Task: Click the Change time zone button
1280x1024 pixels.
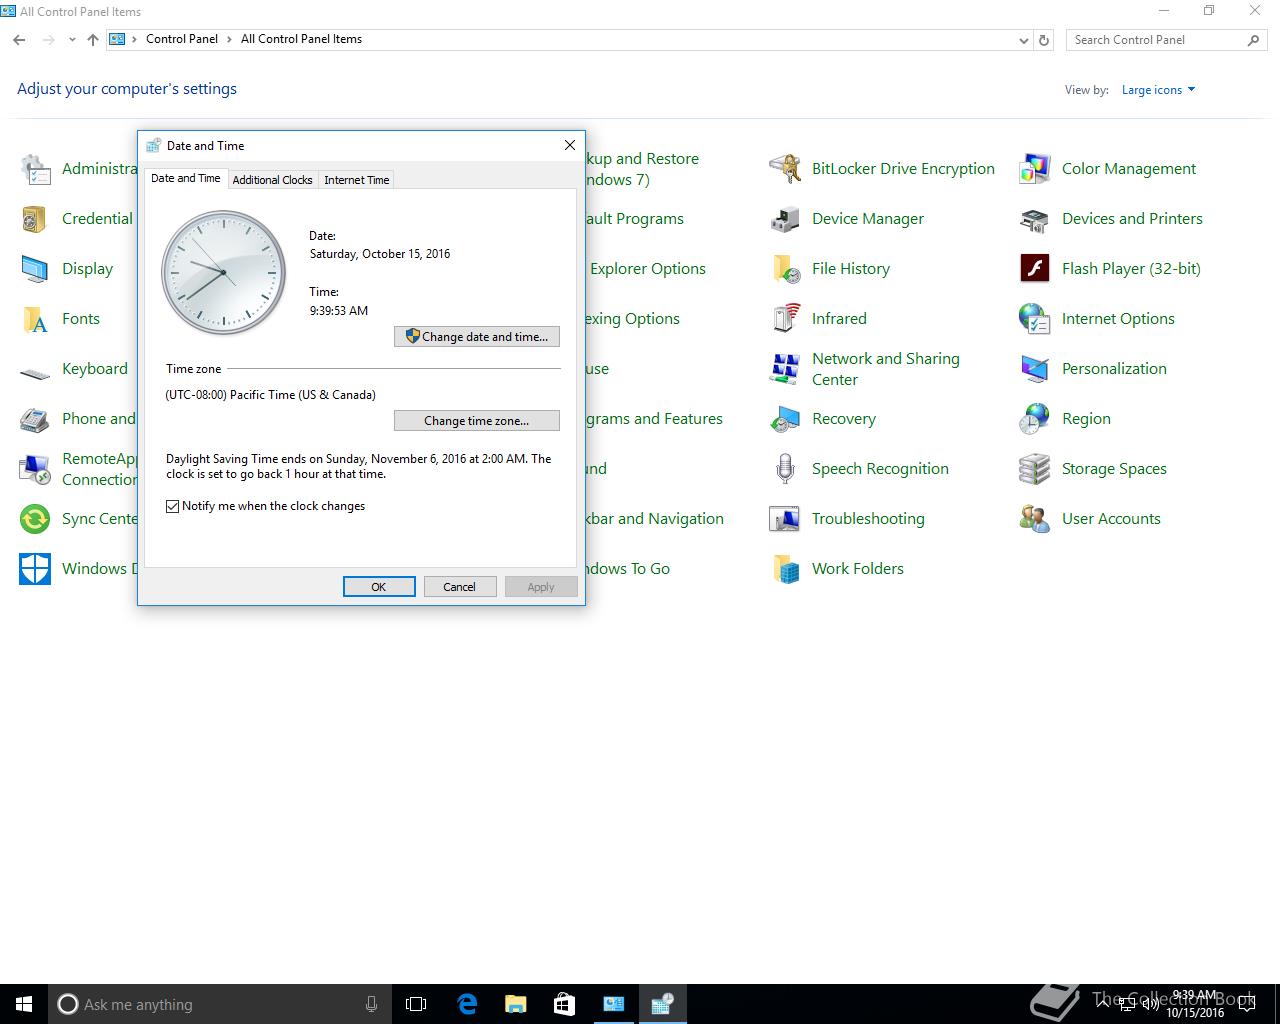Action: click(x=477, y=421)
